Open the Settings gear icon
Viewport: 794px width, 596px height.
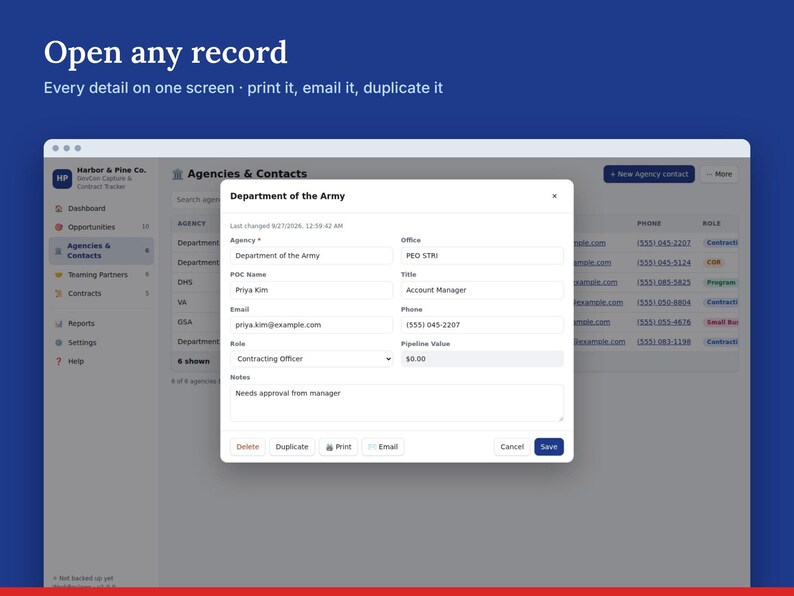tap(59, 342)
